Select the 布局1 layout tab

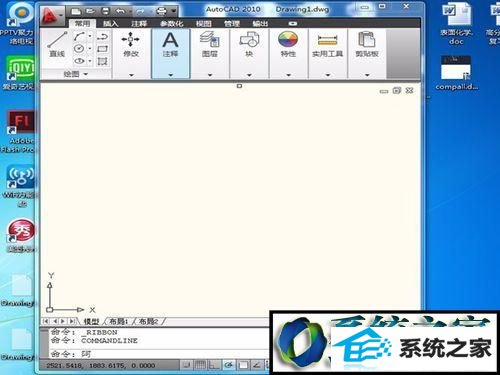coord(118,321)
